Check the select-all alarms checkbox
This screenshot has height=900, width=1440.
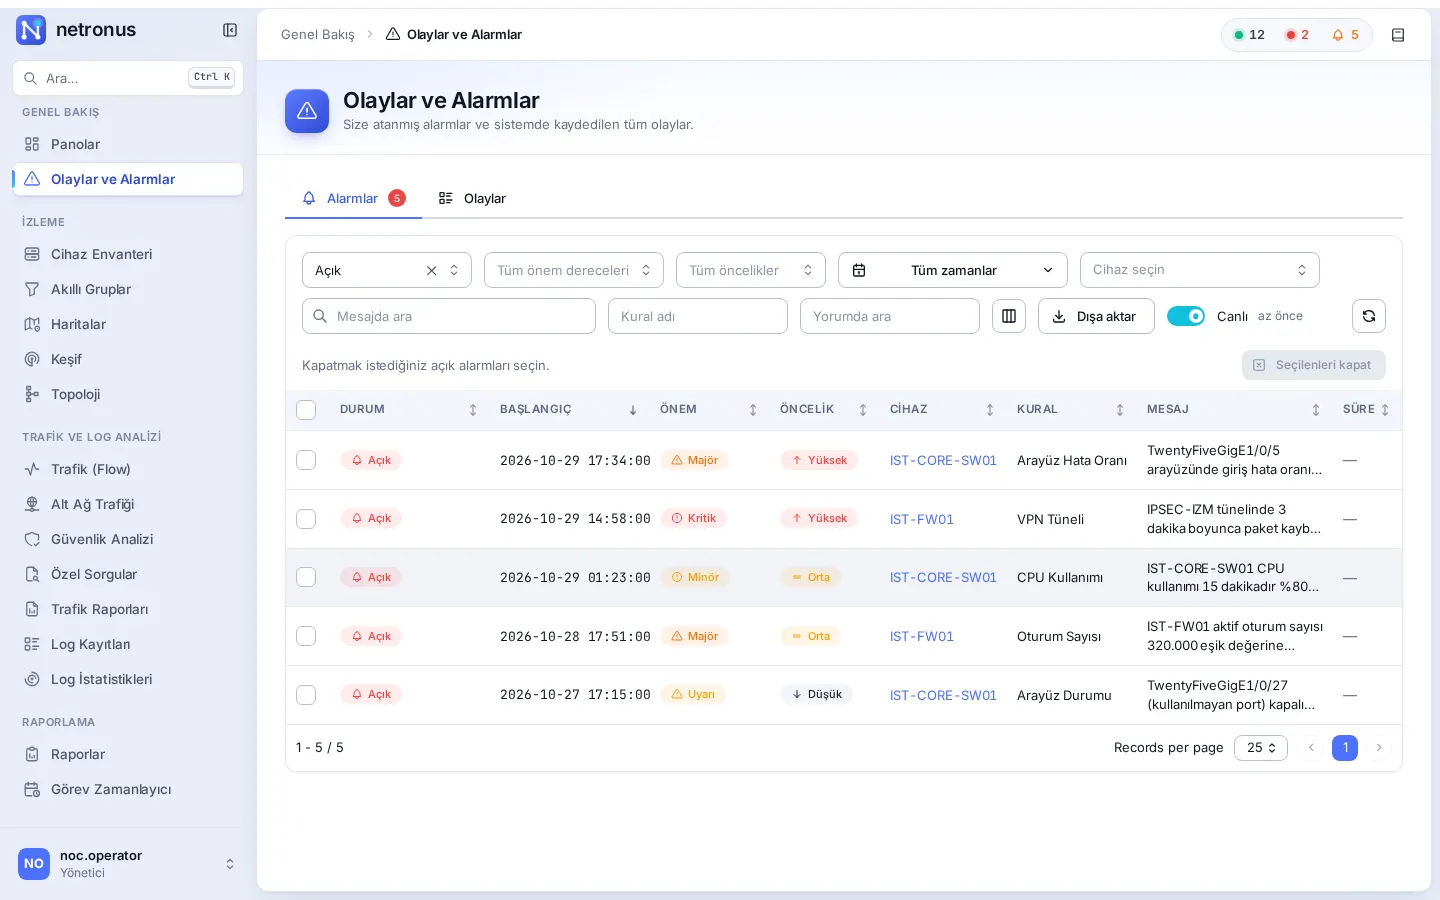[306, 410]
